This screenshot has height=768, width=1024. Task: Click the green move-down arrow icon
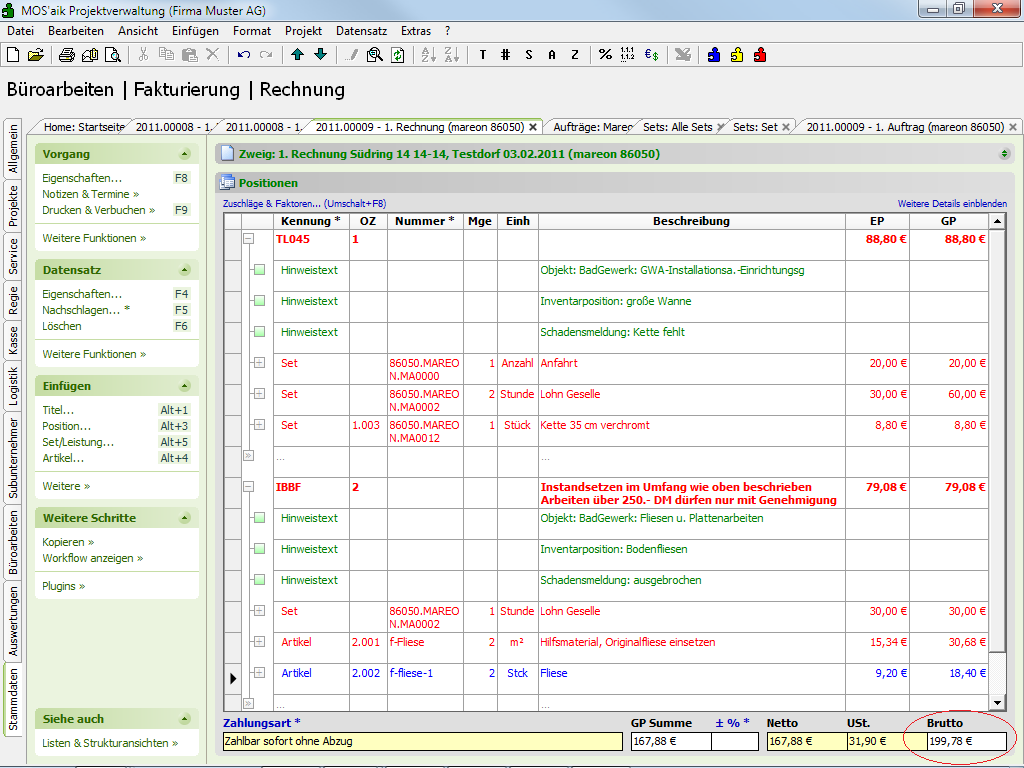[x=320, y=55]
